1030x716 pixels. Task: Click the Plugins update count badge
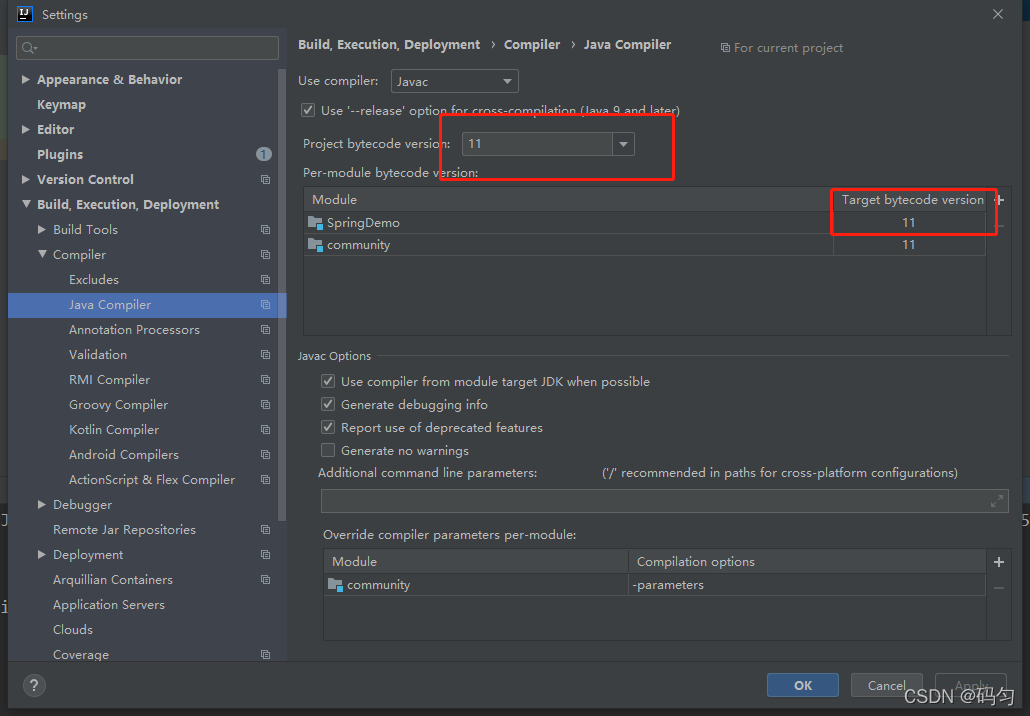pos(263,154)
